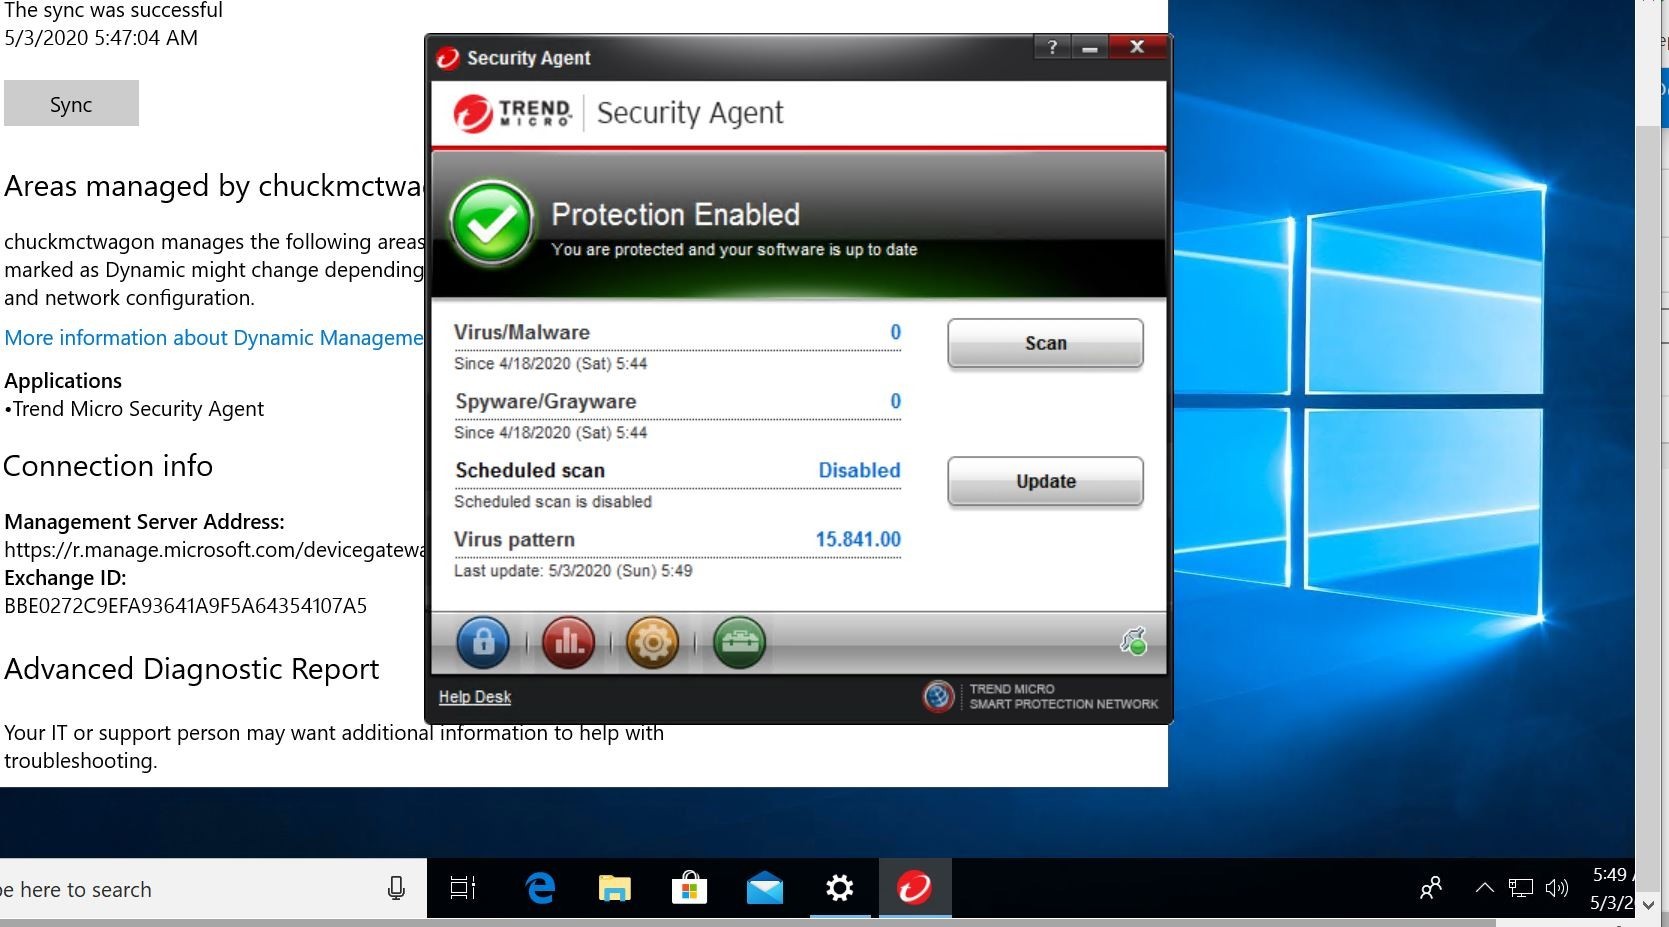This screenshot has width=1669, height=927.
Task: Open the Help Desk link
Action: [x=475, y=697]
